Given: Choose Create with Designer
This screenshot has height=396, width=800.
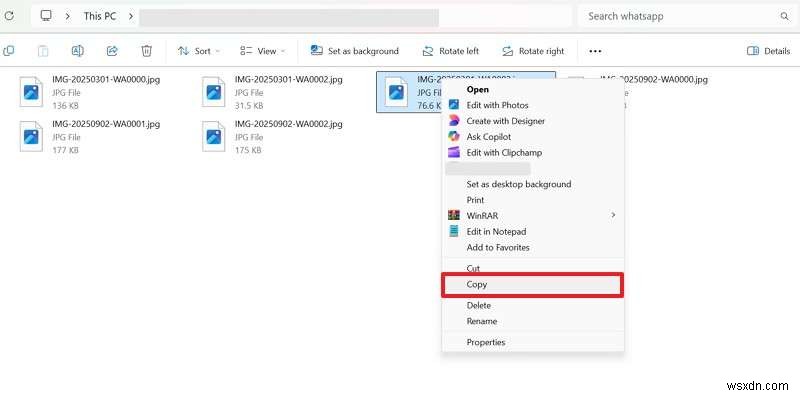Looking at the screenshot, I should (533, 121).
